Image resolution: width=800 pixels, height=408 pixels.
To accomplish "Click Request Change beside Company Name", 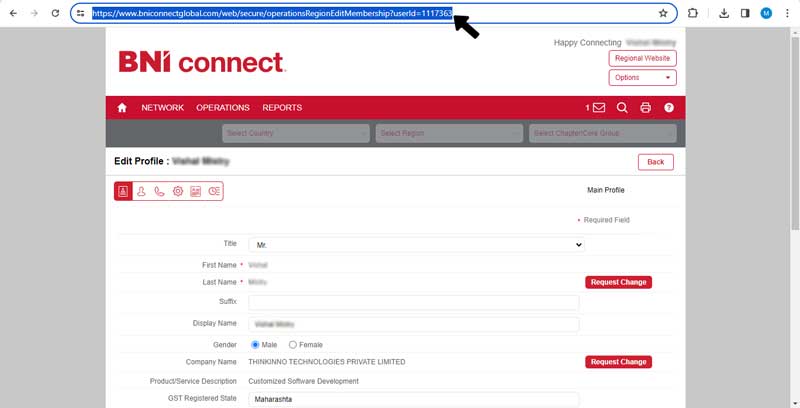I will click(618, 362).
